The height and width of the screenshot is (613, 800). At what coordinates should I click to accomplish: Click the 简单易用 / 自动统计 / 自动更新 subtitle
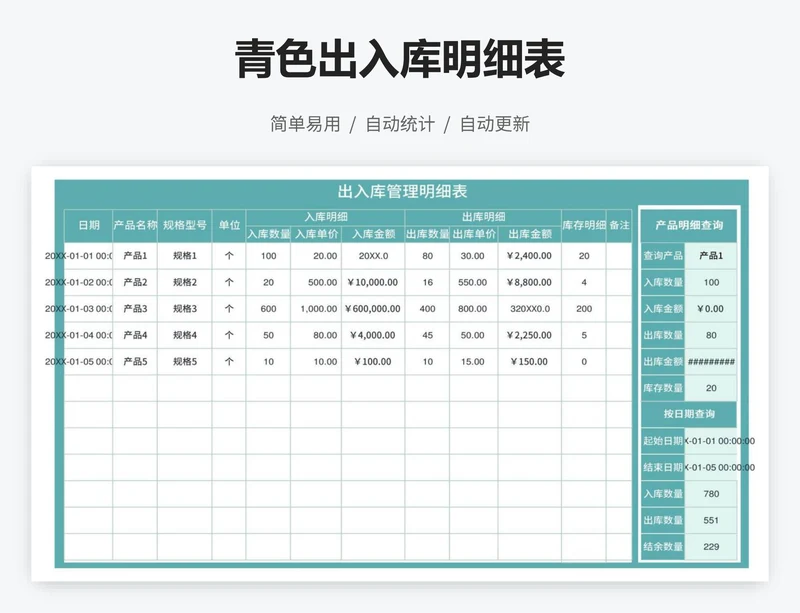(x=400, y=124)
